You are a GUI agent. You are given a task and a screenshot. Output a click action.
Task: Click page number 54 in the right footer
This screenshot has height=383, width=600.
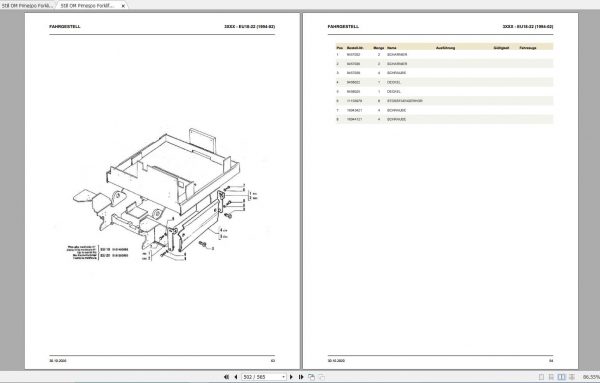[x=551, y=361]
